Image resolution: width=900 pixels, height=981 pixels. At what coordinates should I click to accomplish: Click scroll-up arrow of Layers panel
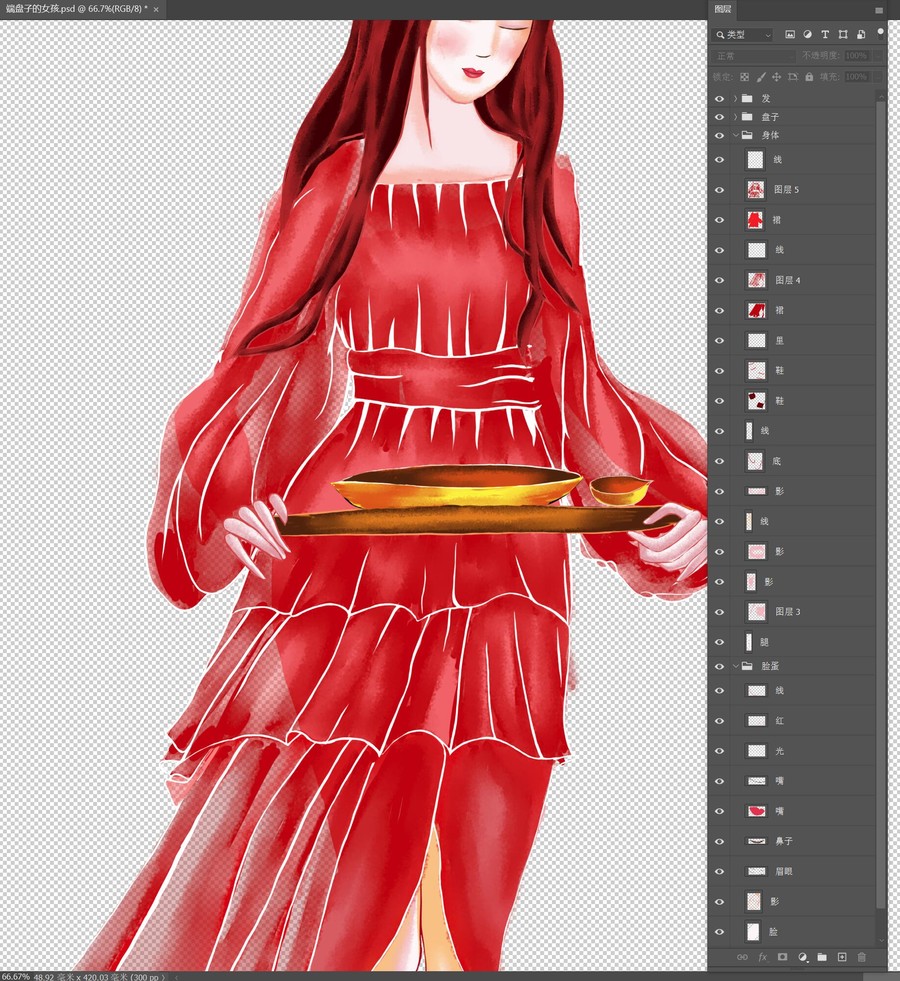click(x=881, y=95)
